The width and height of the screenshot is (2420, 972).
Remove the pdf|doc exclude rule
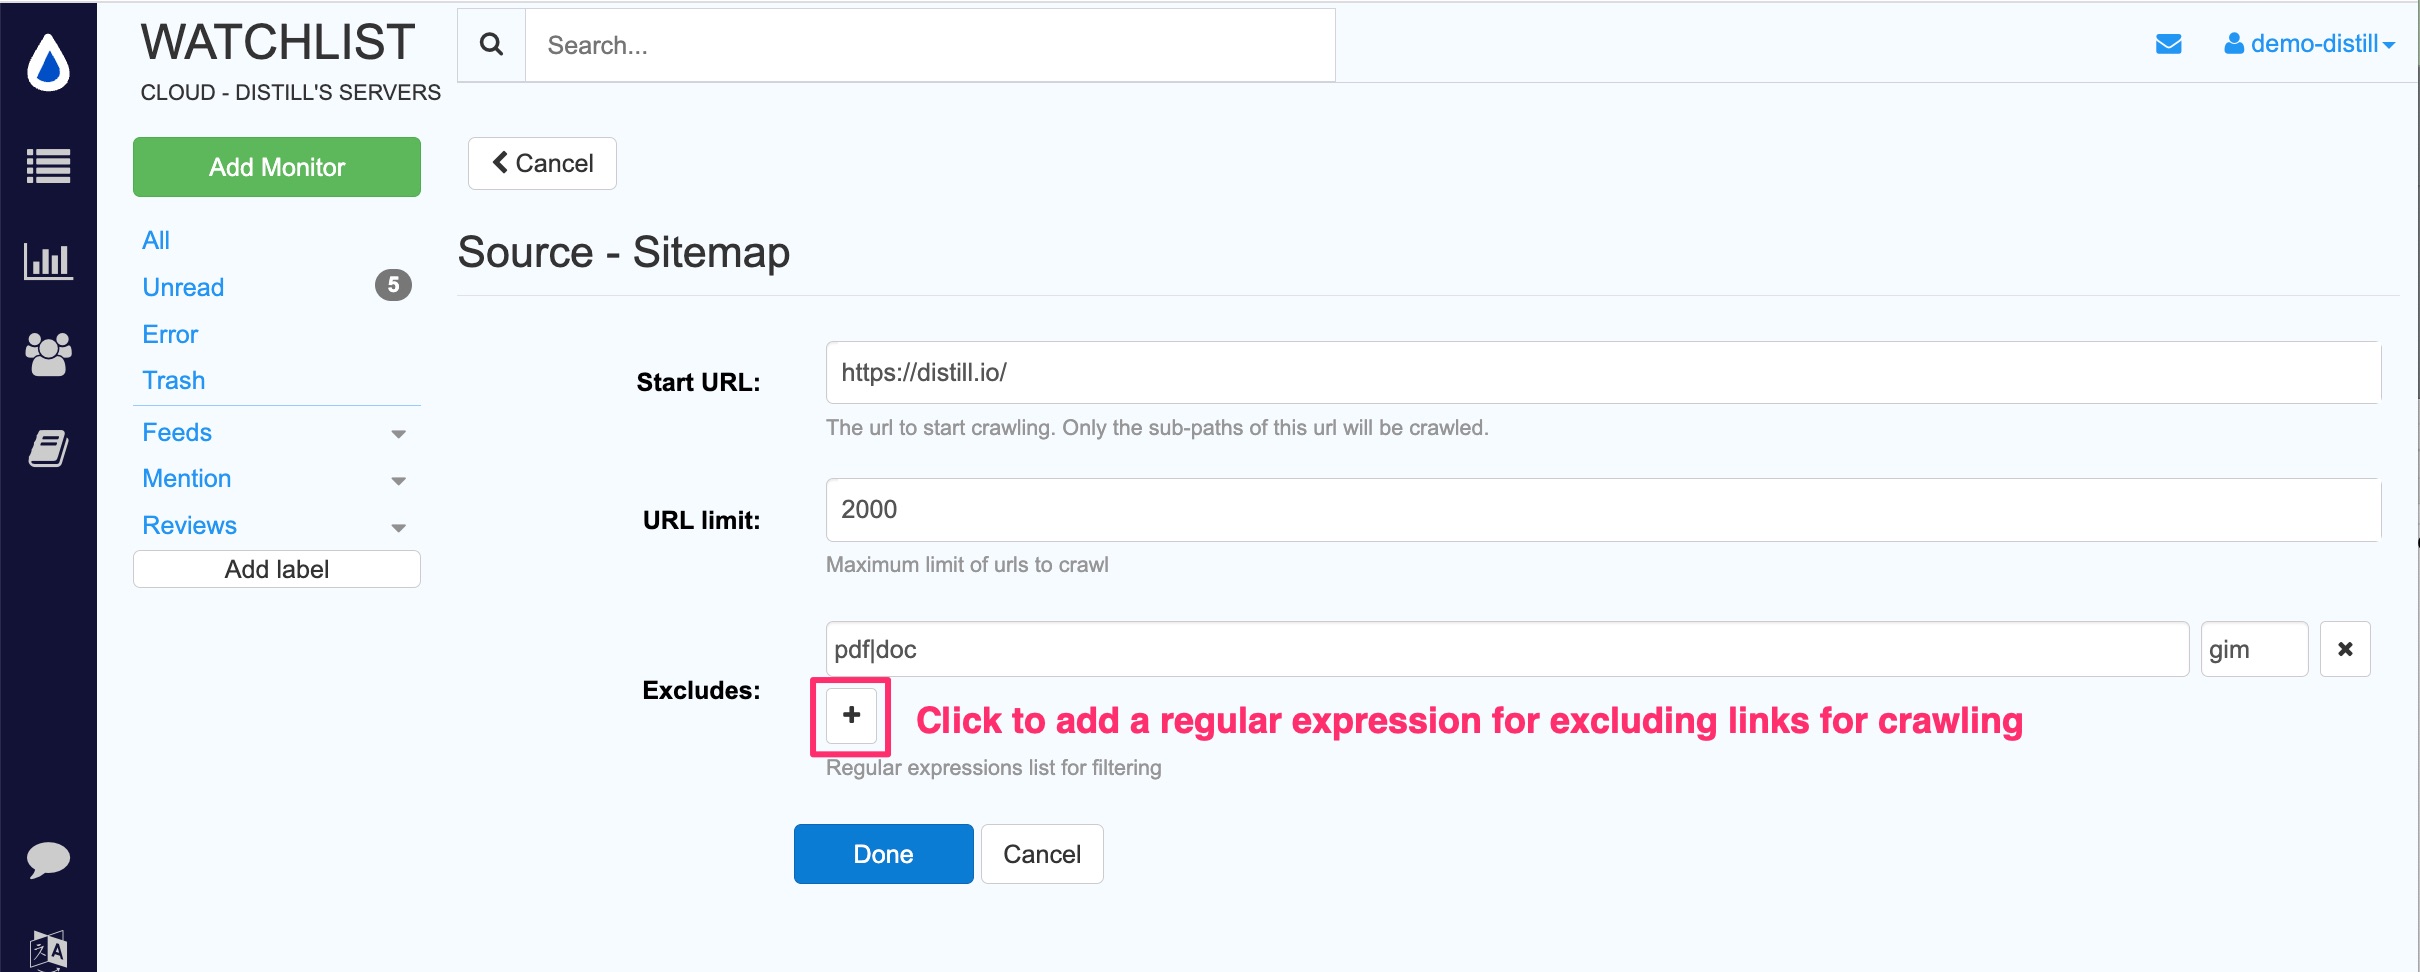coord(2345,648)
